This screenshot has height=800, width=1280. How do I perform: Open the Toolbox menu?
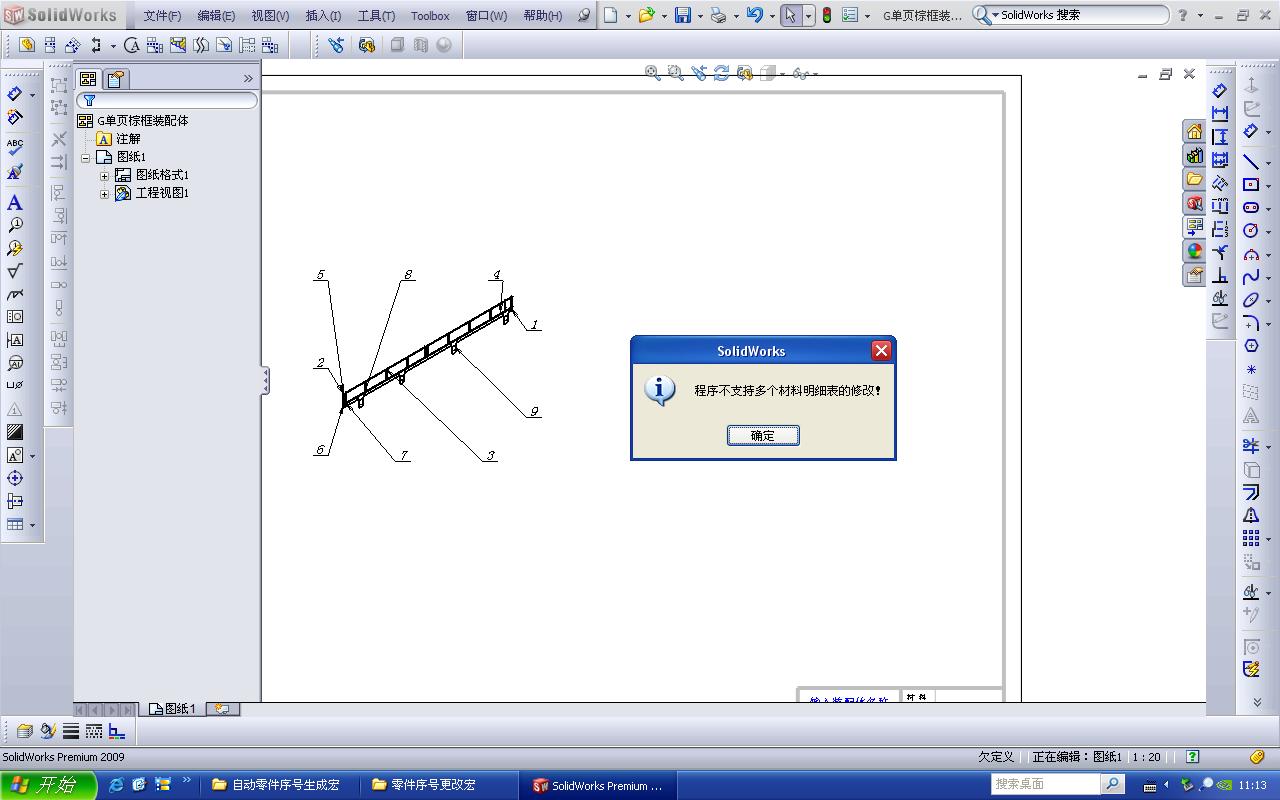point(430,16)
